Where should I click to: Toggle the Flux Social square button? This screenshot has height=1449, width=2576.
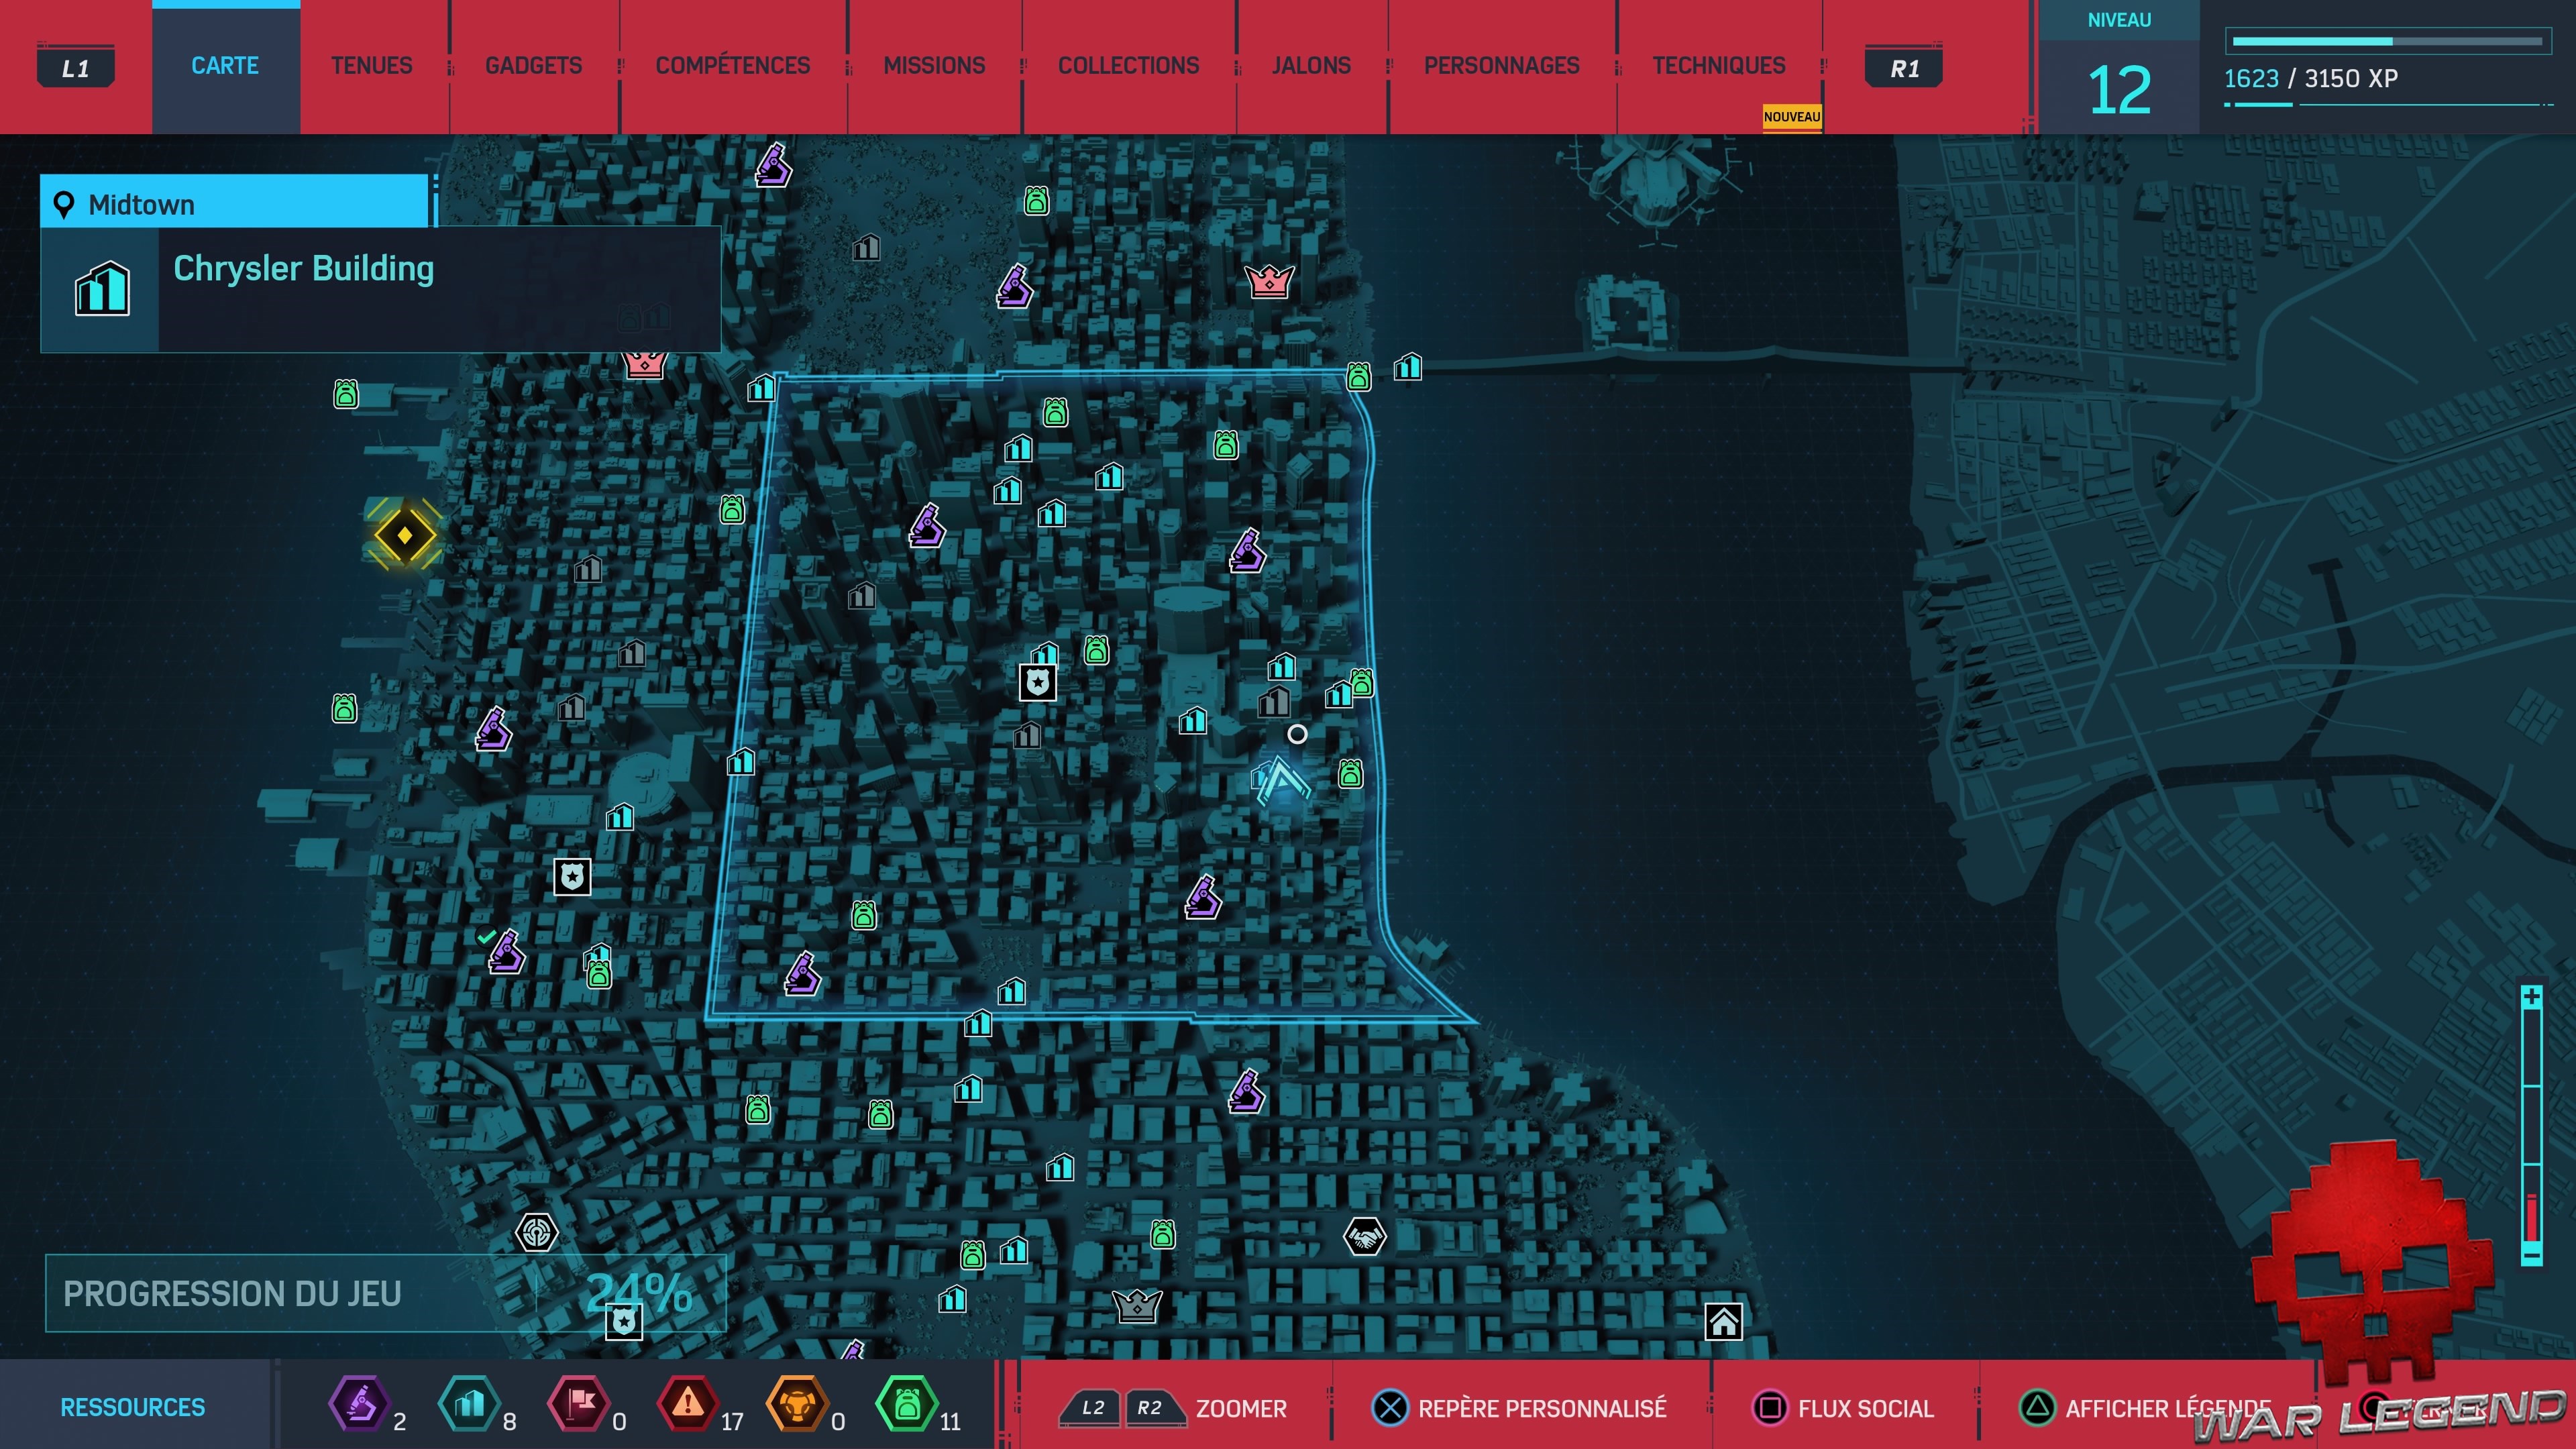[x=1769, y=1407]
